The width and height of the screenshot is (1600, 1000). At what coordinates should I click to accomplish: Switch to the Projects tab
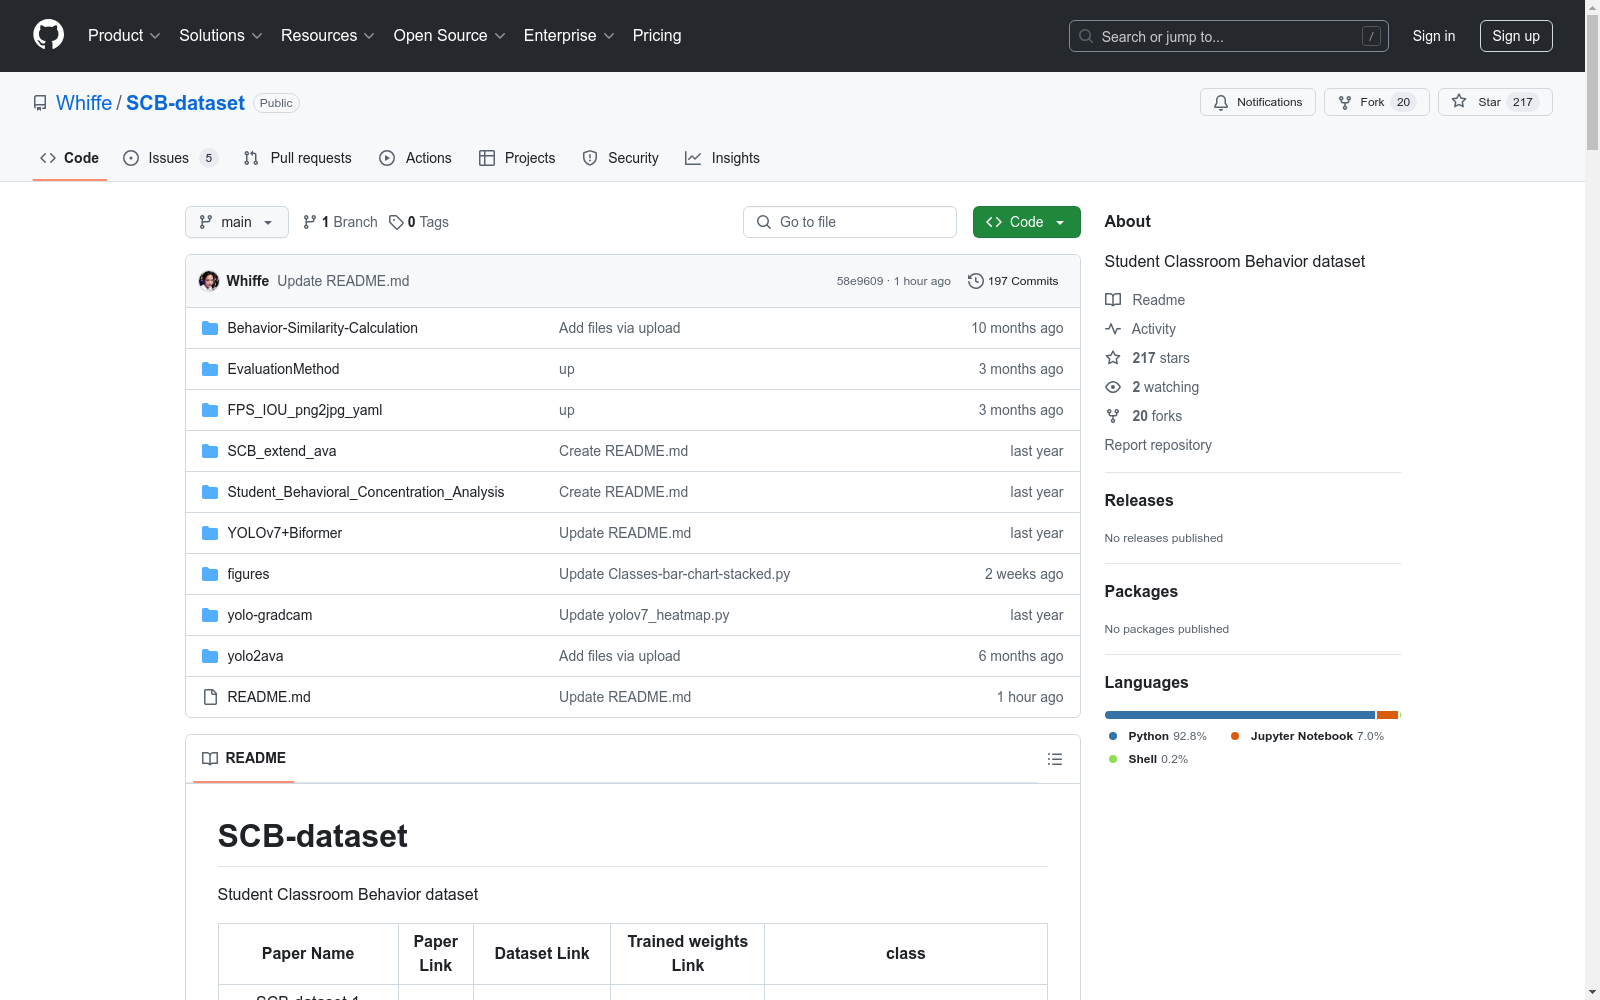tap(517, 158)
